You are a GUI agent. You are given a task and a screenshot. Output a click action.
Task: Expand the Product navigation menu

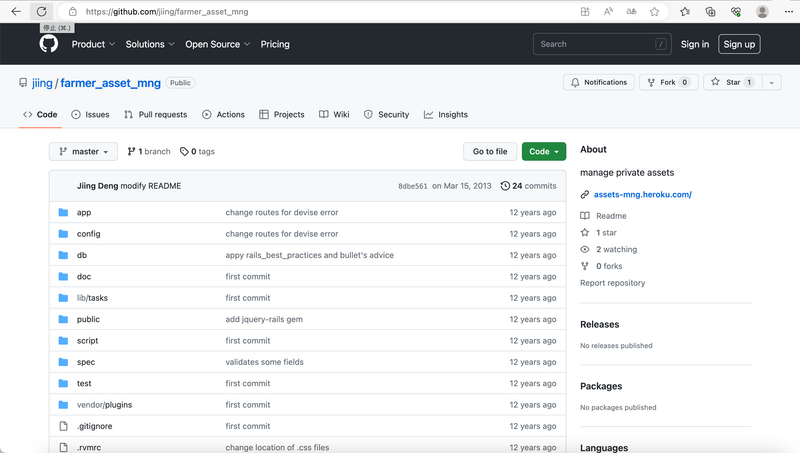93,44
